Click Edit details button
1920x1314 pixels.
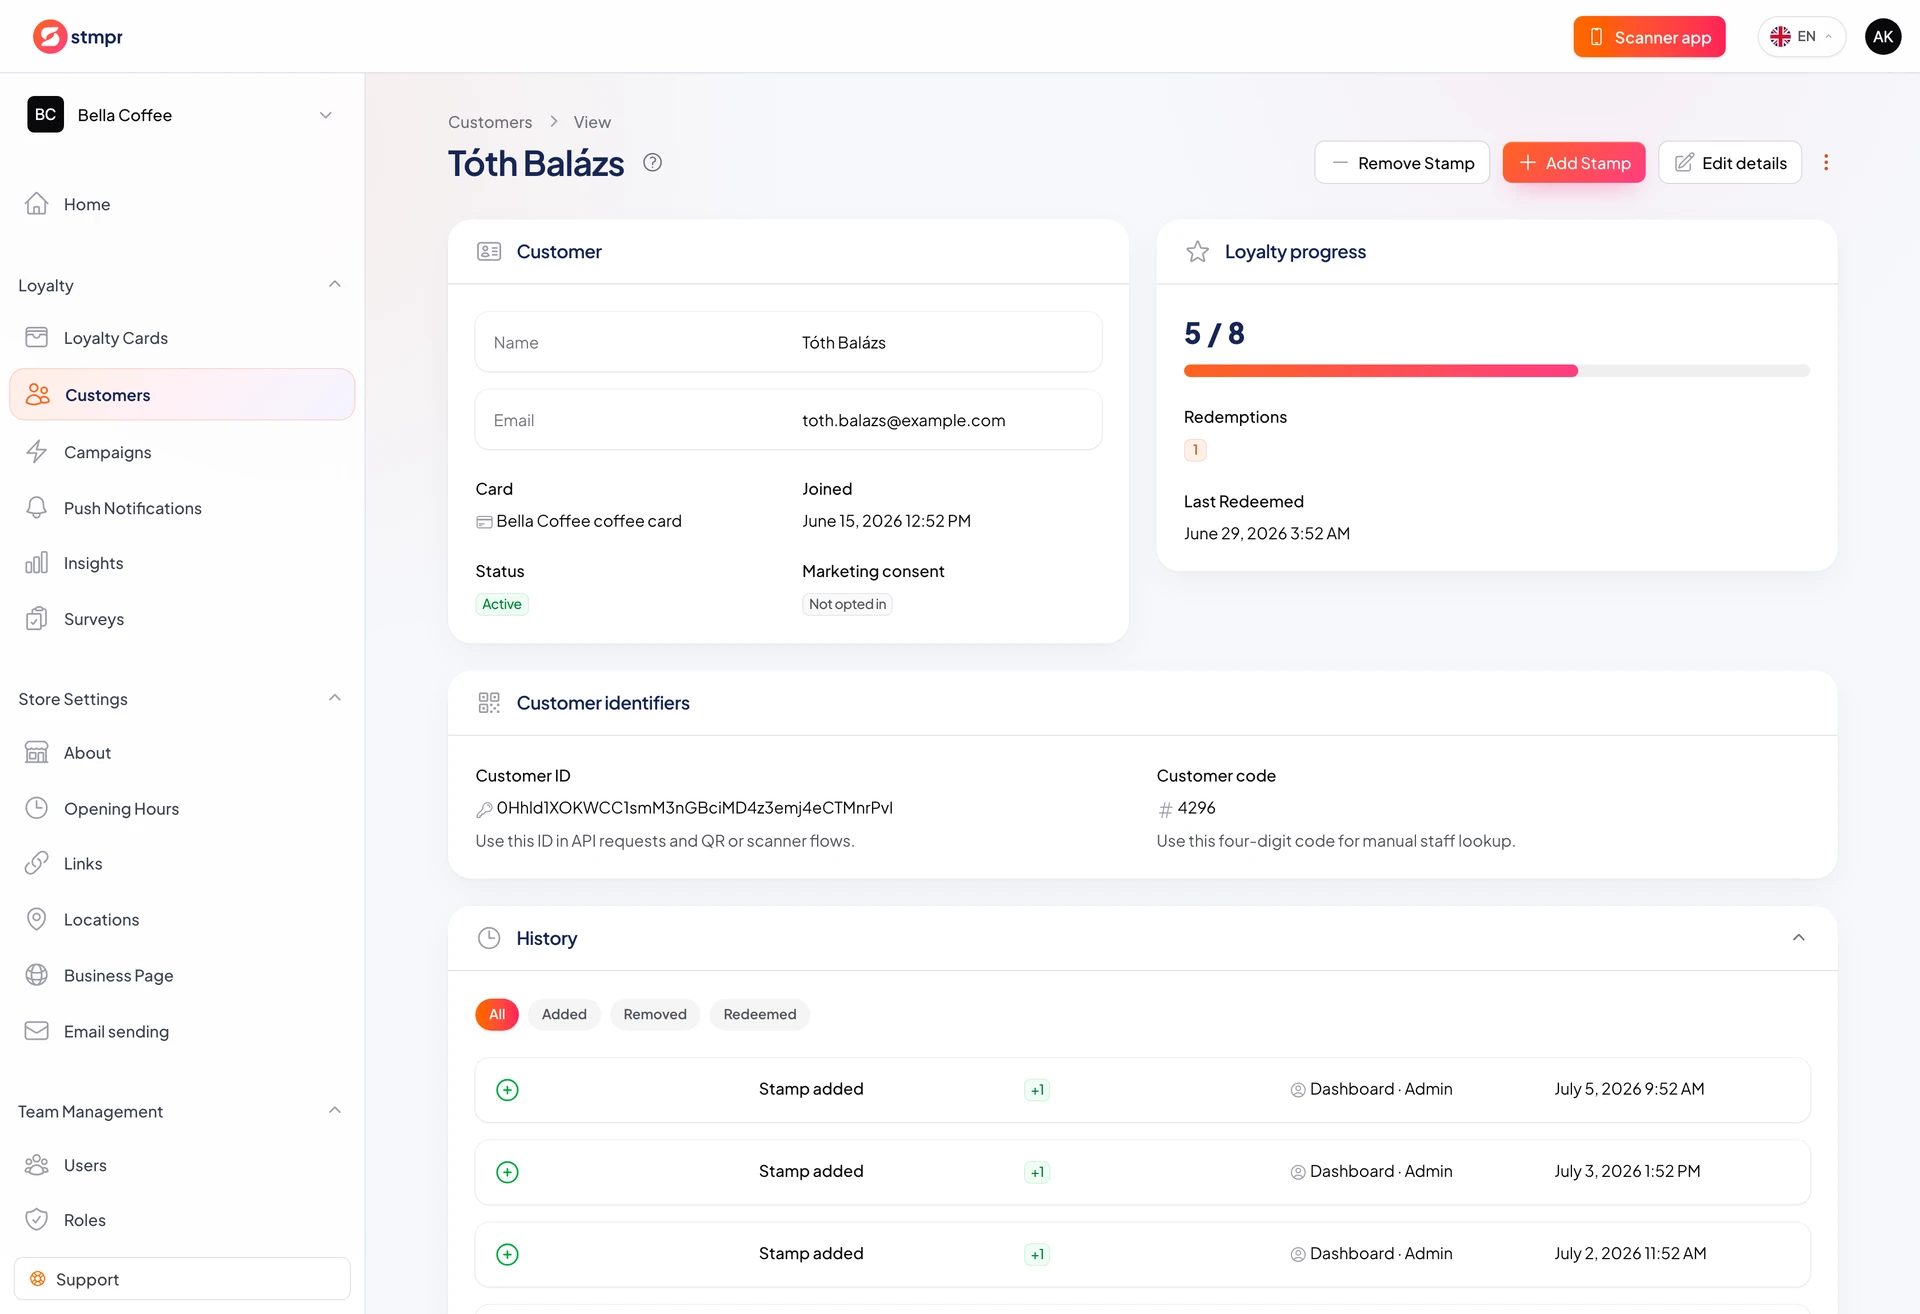point(1730,163)
